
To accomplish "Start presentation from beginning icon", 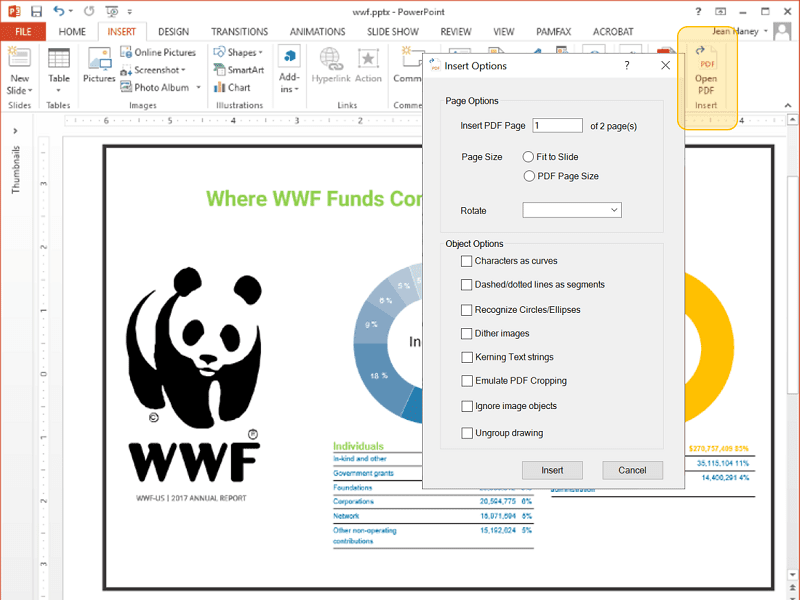I will point(111,11).
